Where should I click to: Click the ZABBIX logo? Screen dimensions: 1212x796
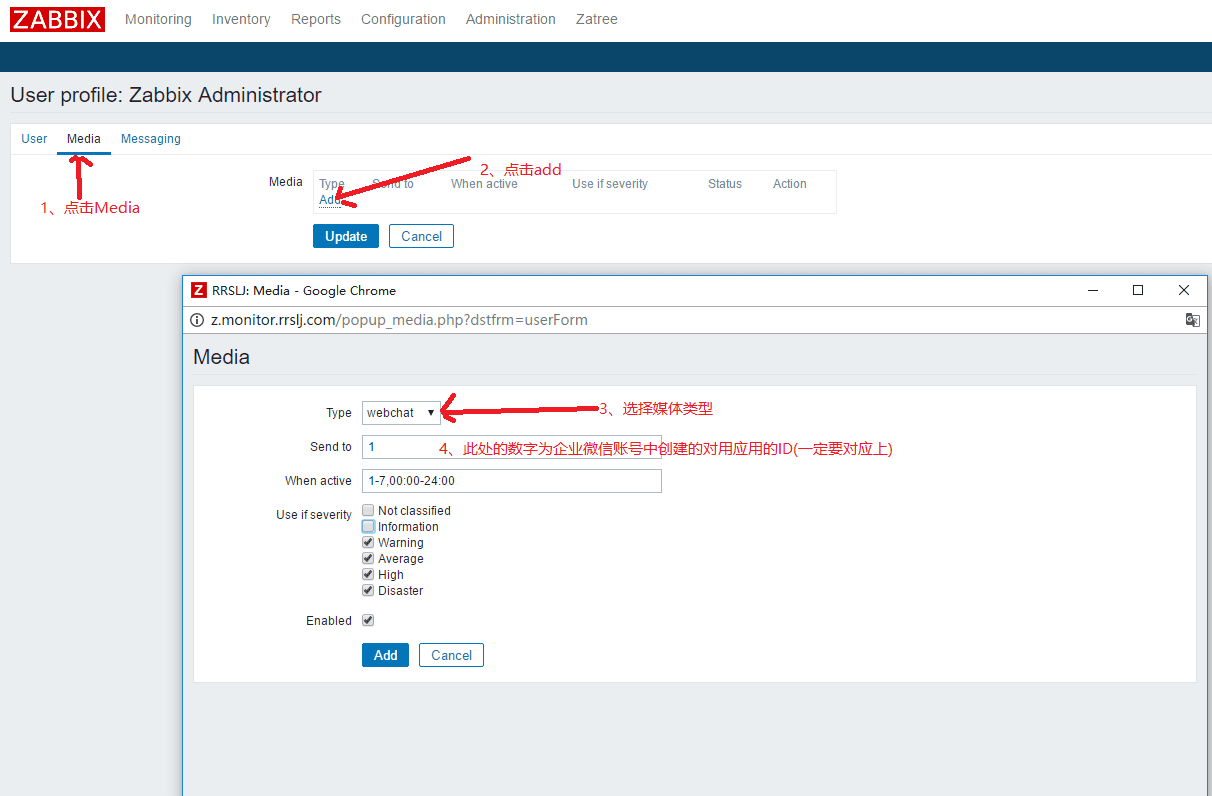pyautogui.click(x=57, y=19)
